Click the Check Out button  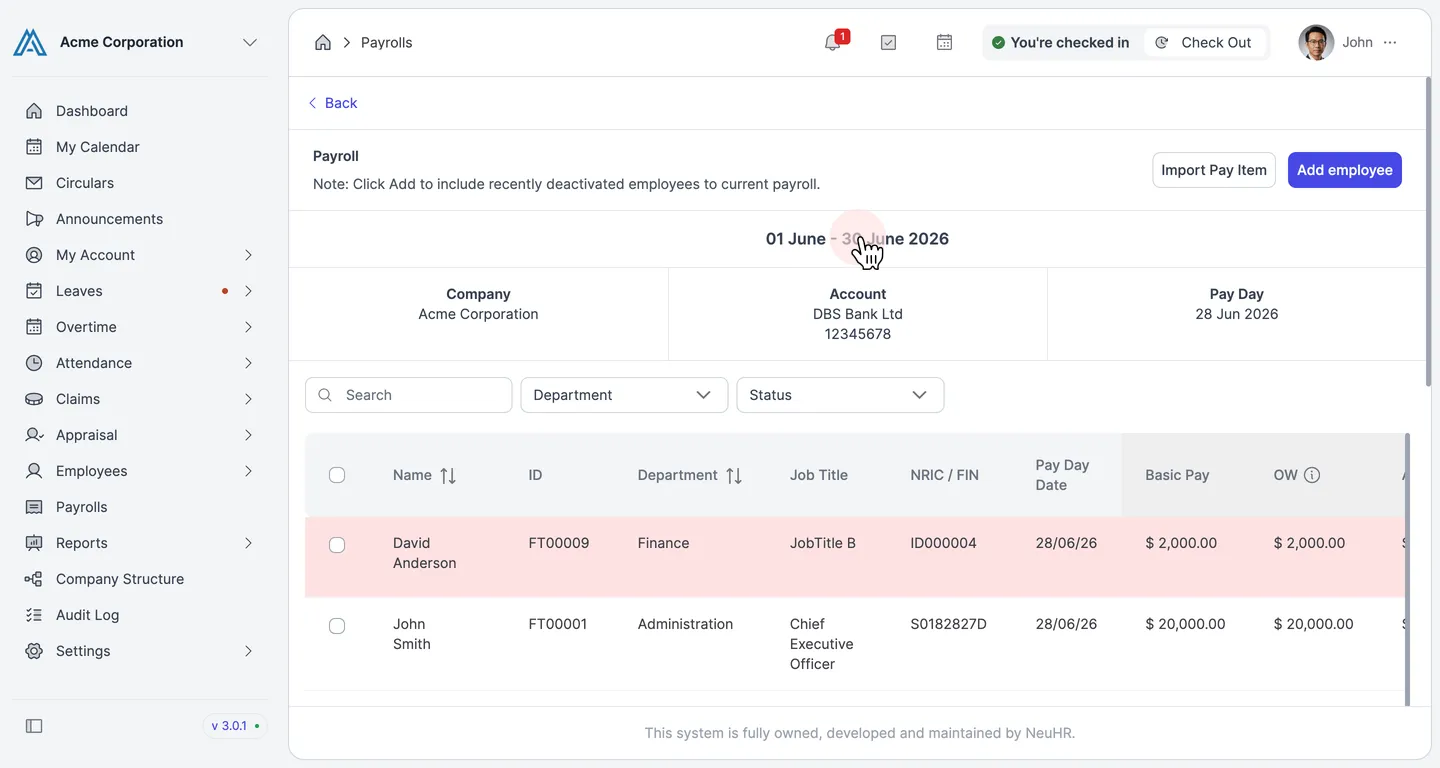(1204, 42)
